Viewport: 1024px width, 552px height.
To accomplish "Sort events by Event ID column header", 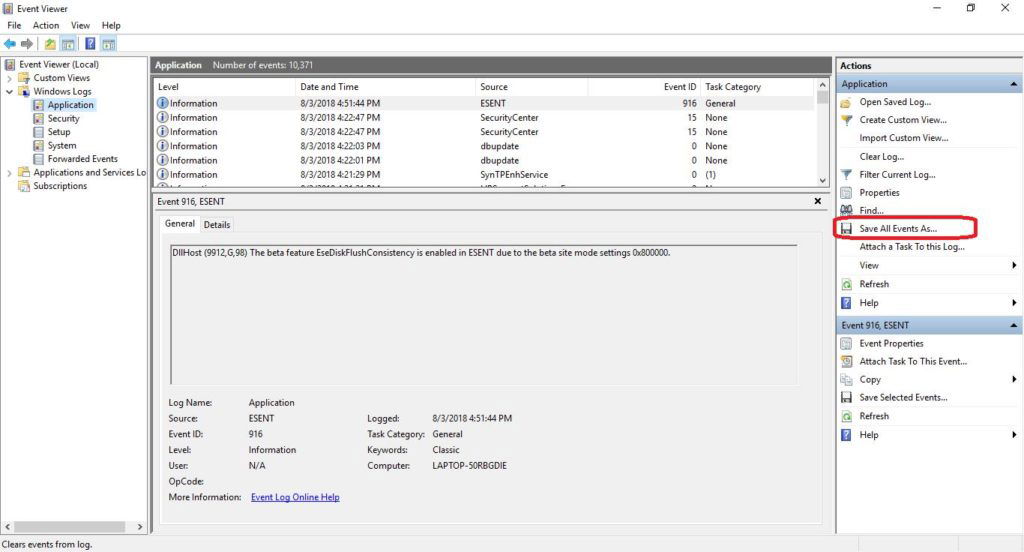I will point(644,87).
